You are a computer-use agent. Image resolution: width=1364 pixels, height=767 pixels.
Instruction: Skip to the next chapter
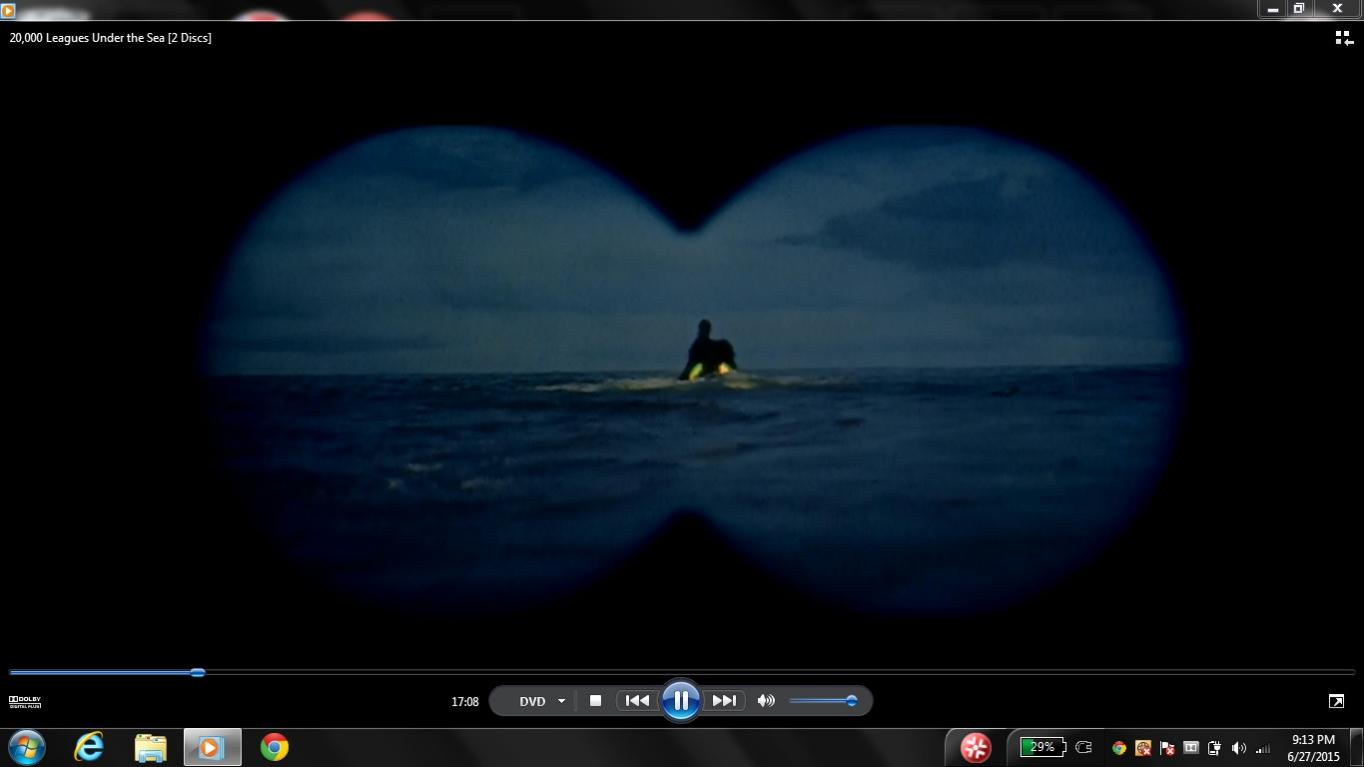[723, 701]
